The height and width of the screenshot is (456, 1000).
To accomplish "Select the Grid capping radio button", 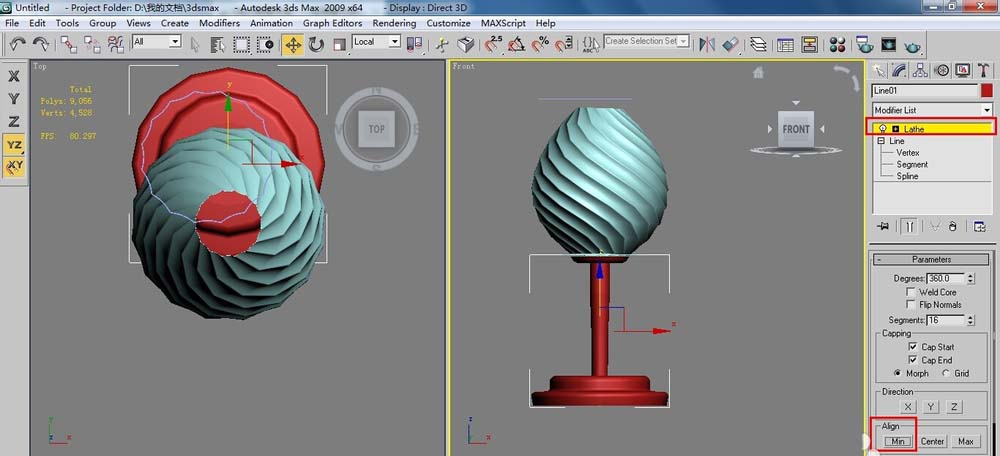I will [x=946, y=373].
